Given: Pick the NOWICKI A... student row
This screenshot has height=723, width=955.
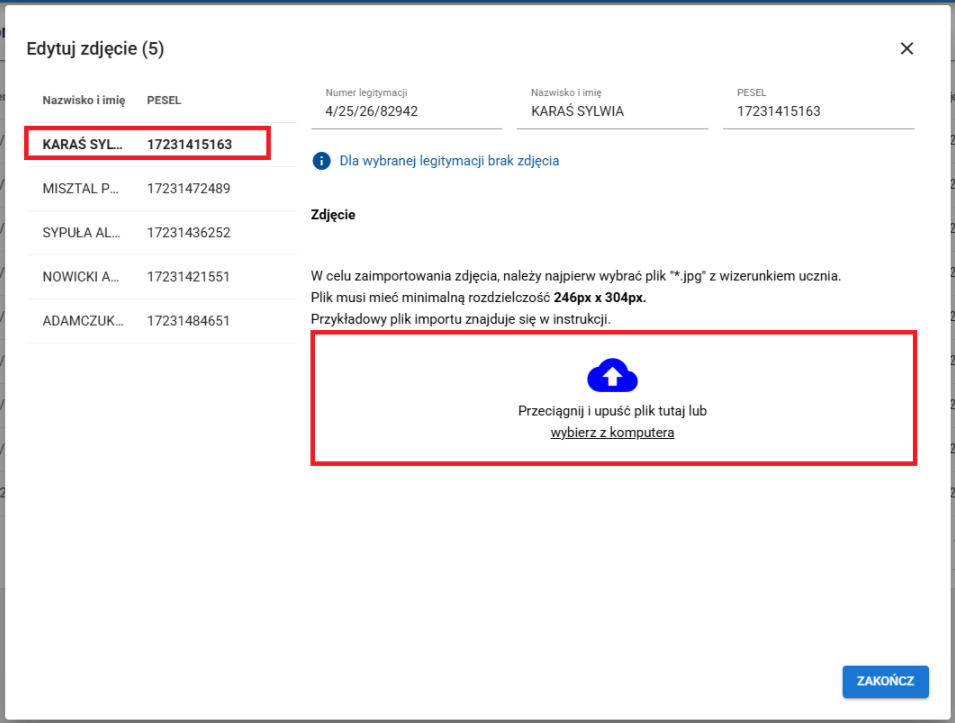Looking at the screenshot, I should (81, 276).
